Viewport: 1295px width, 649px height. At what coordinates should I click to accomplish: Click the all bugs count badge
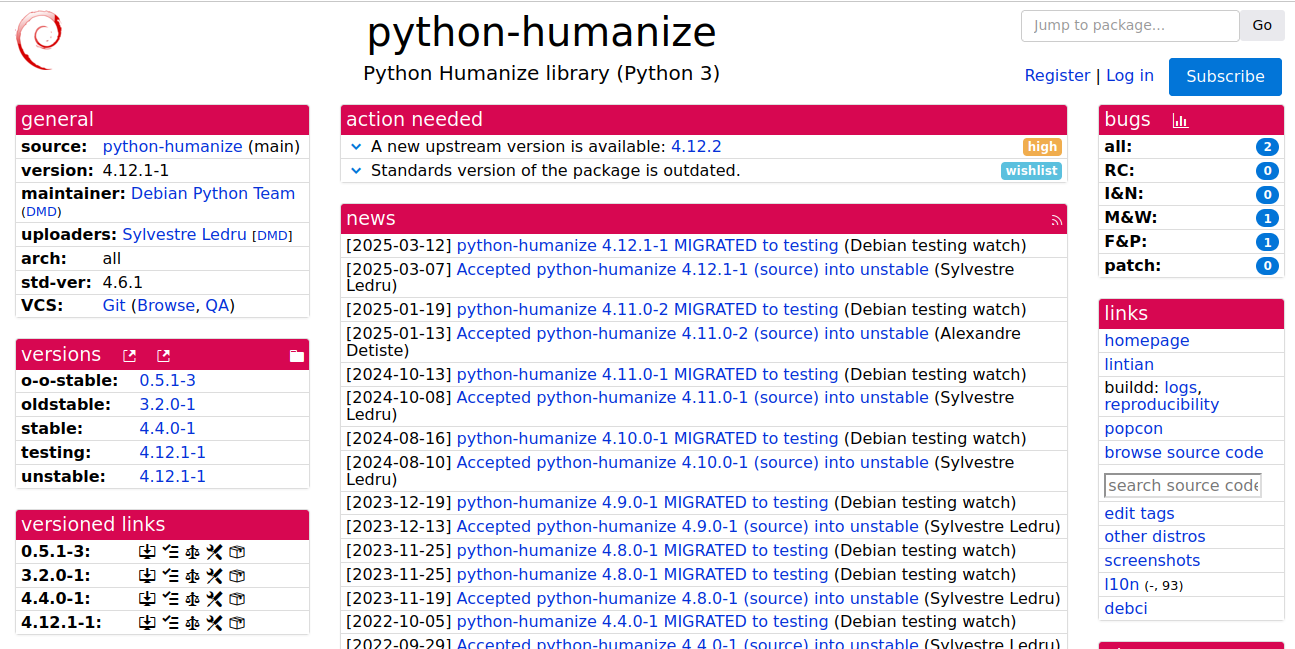coord(1268,147)
